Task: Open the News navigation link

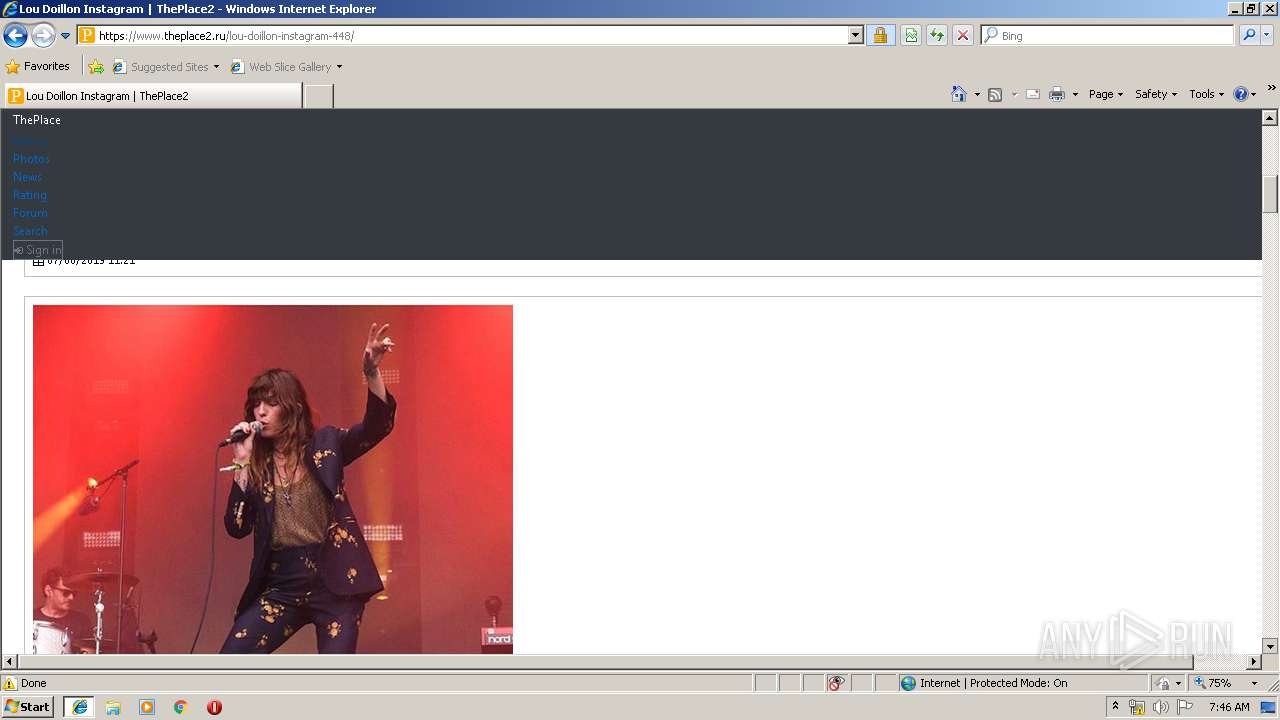Action: click(27, 177)
